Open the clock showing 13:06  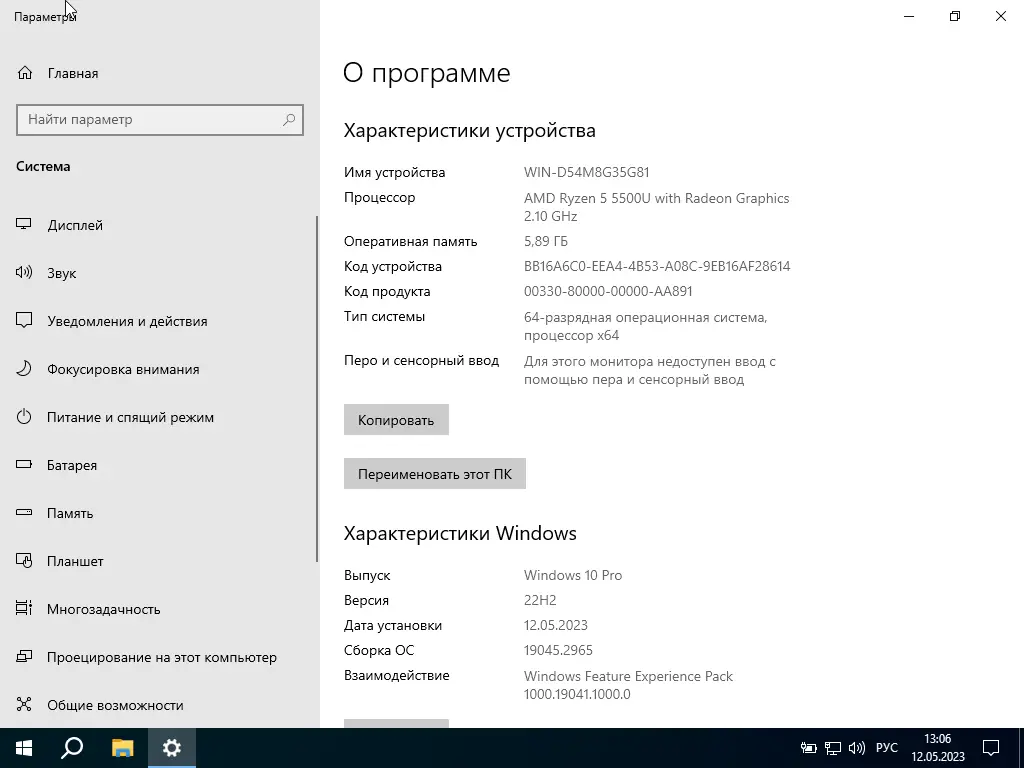click(938, 748)
